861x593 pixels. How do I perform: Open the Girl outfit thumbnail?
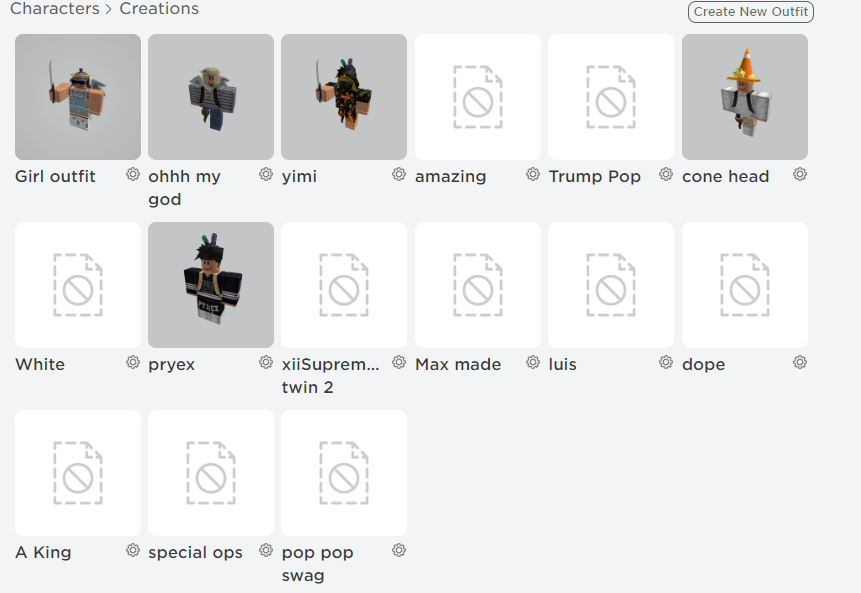77,97
